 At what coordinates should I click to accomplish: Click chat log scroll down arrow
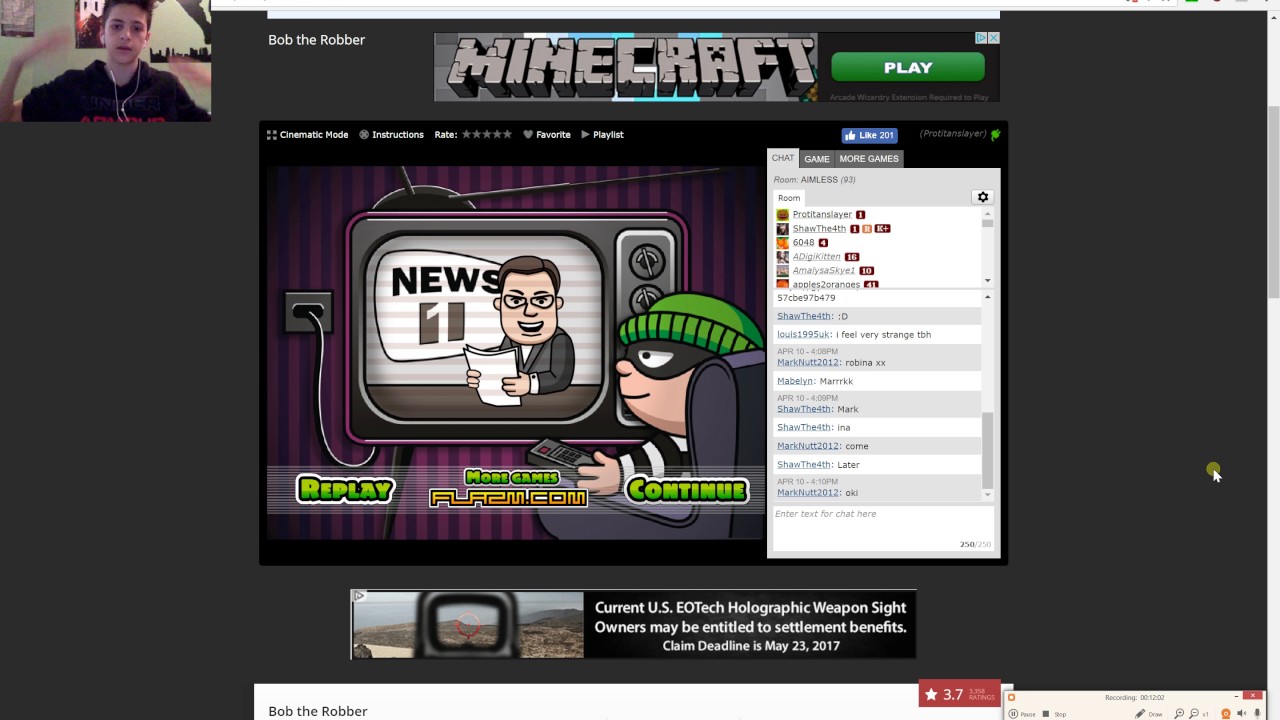click(987, 494)
